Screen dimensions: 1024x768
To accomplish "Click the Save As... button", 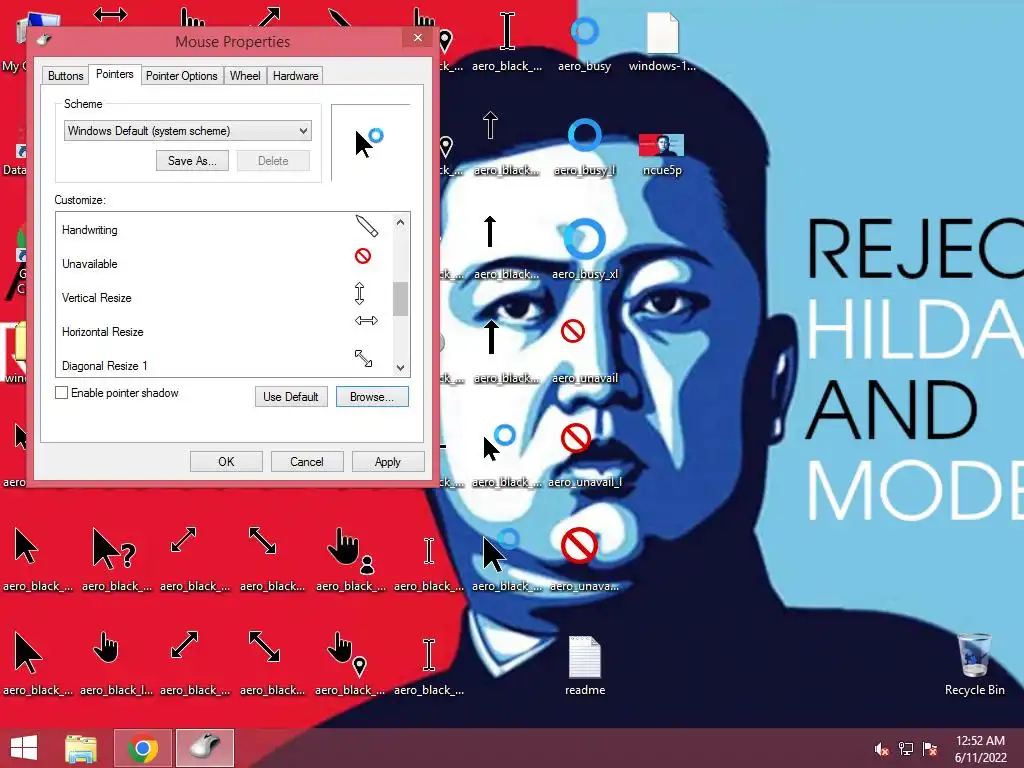I will (192, 161).
